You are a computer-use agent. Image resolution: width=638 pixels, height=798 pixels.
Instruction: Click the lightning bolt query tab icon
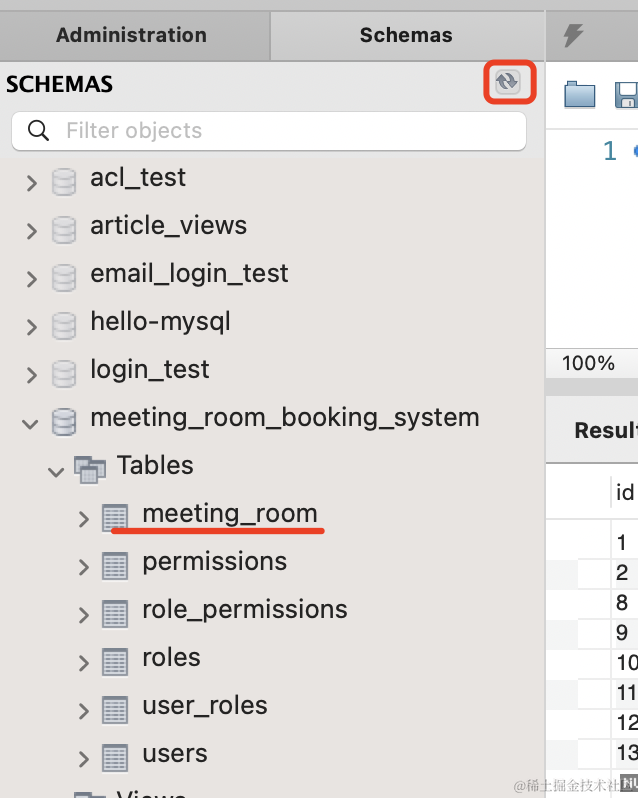point(573,36)
